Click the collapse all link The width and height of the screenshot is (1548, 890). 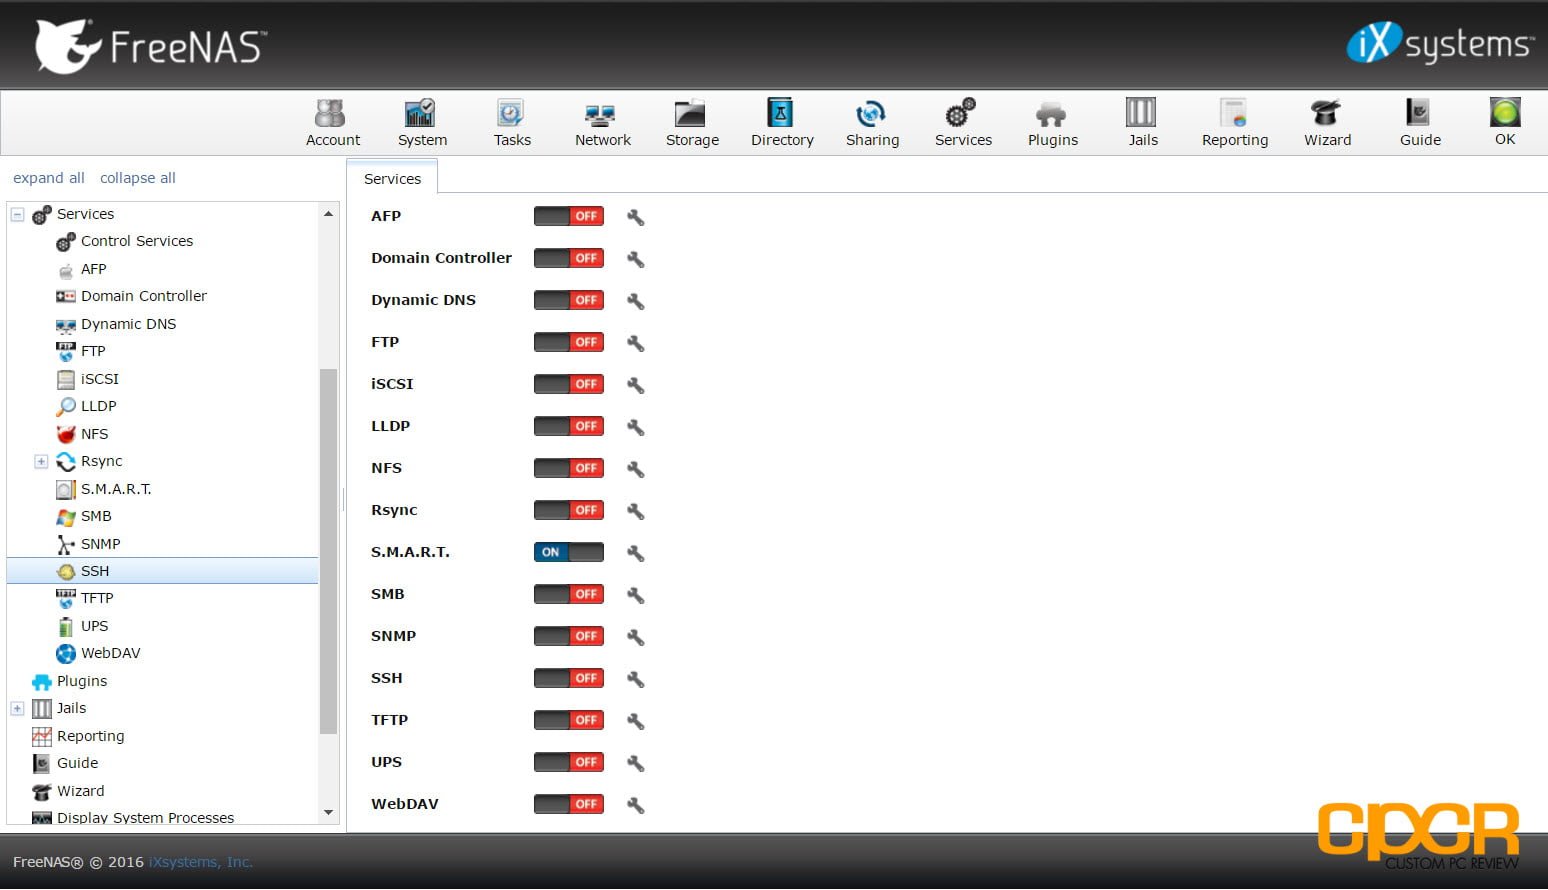[138, 178]
